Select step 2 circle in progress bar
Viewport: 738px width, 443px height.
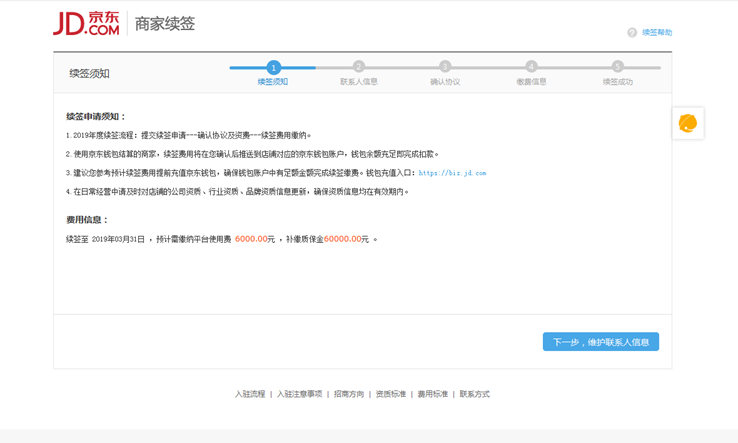coord(359,67)
